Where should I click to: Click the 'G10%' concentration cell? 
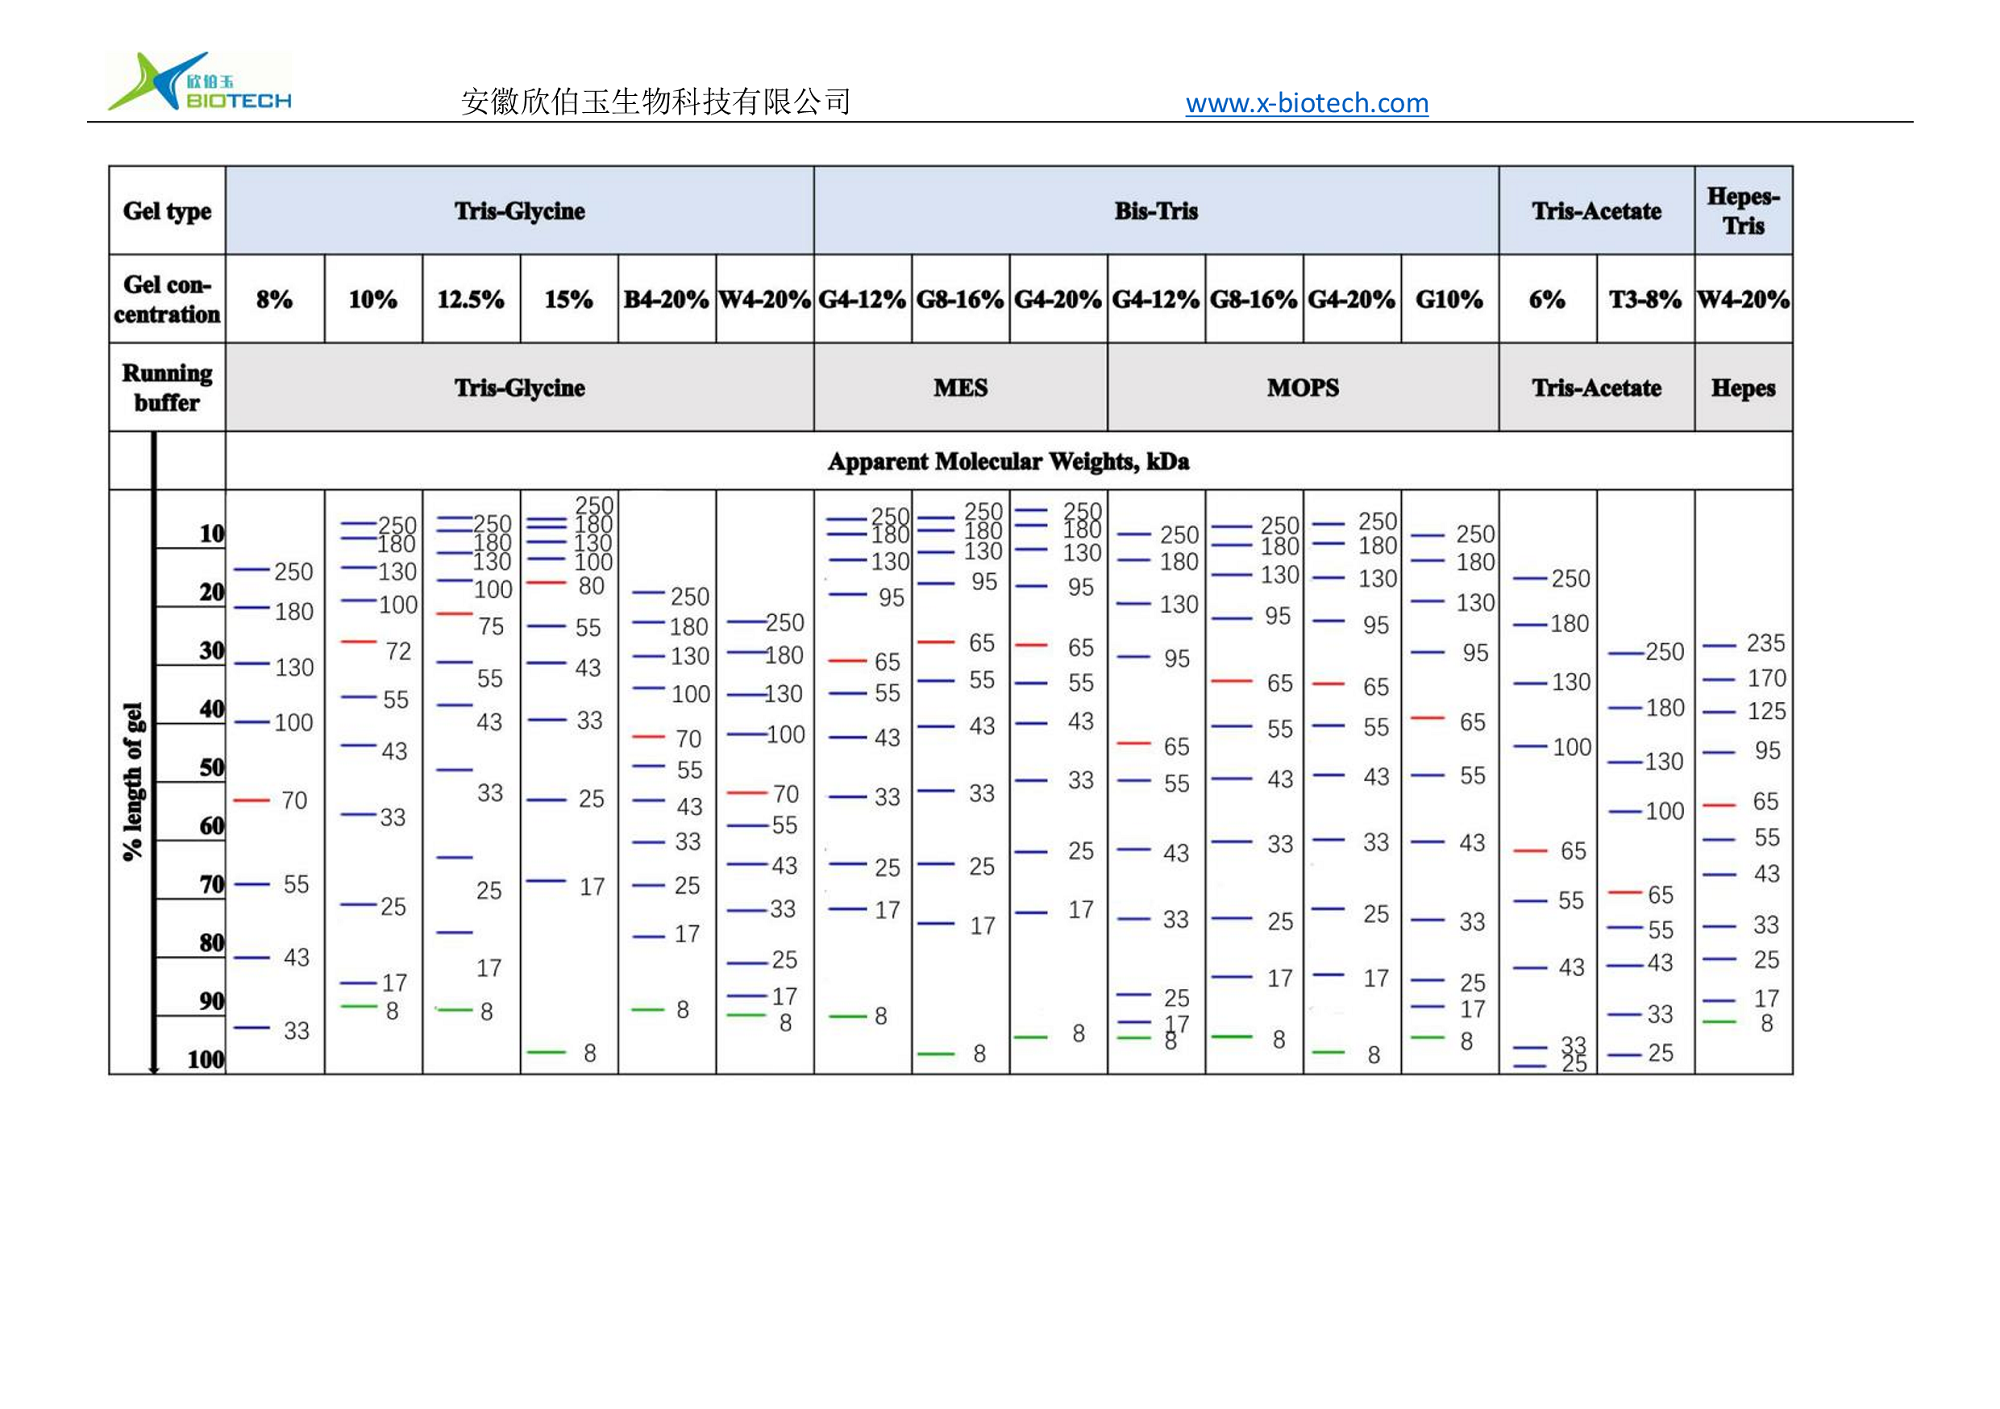[x=1449, y=299]
